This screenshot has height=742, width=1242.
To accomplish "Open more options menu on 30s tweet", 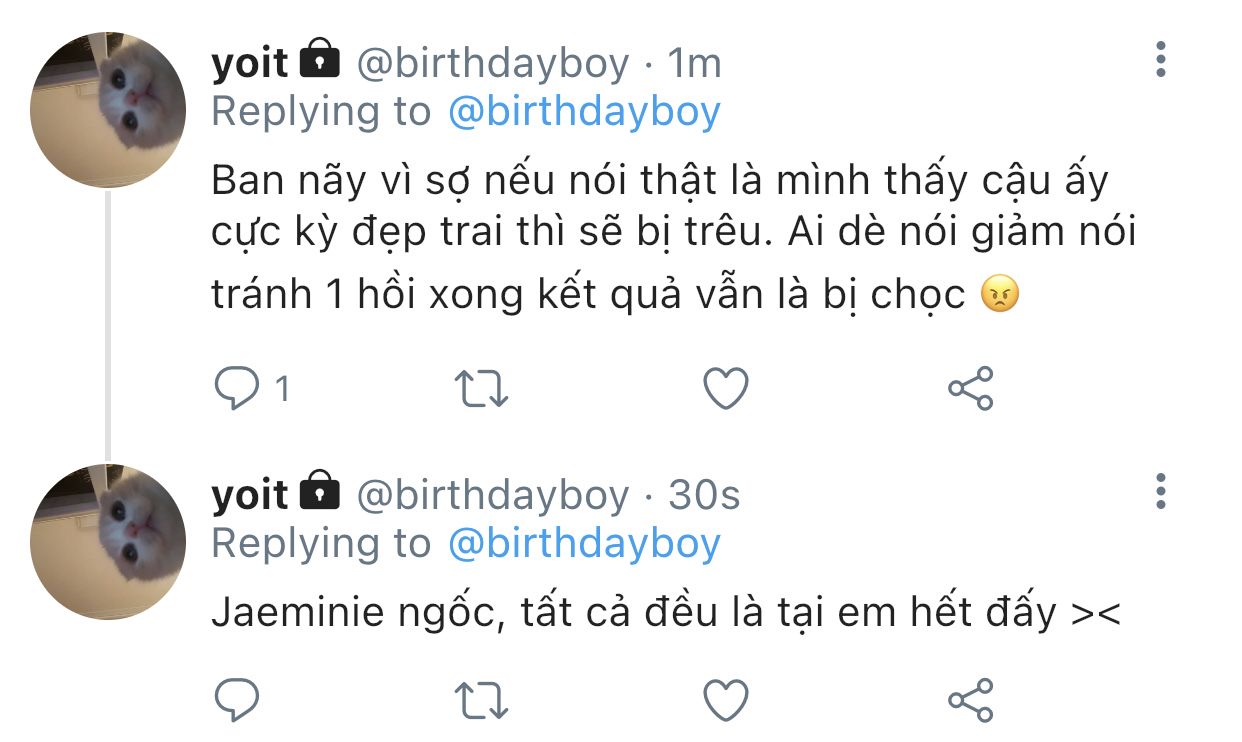I will click(x=1161, y=491).
